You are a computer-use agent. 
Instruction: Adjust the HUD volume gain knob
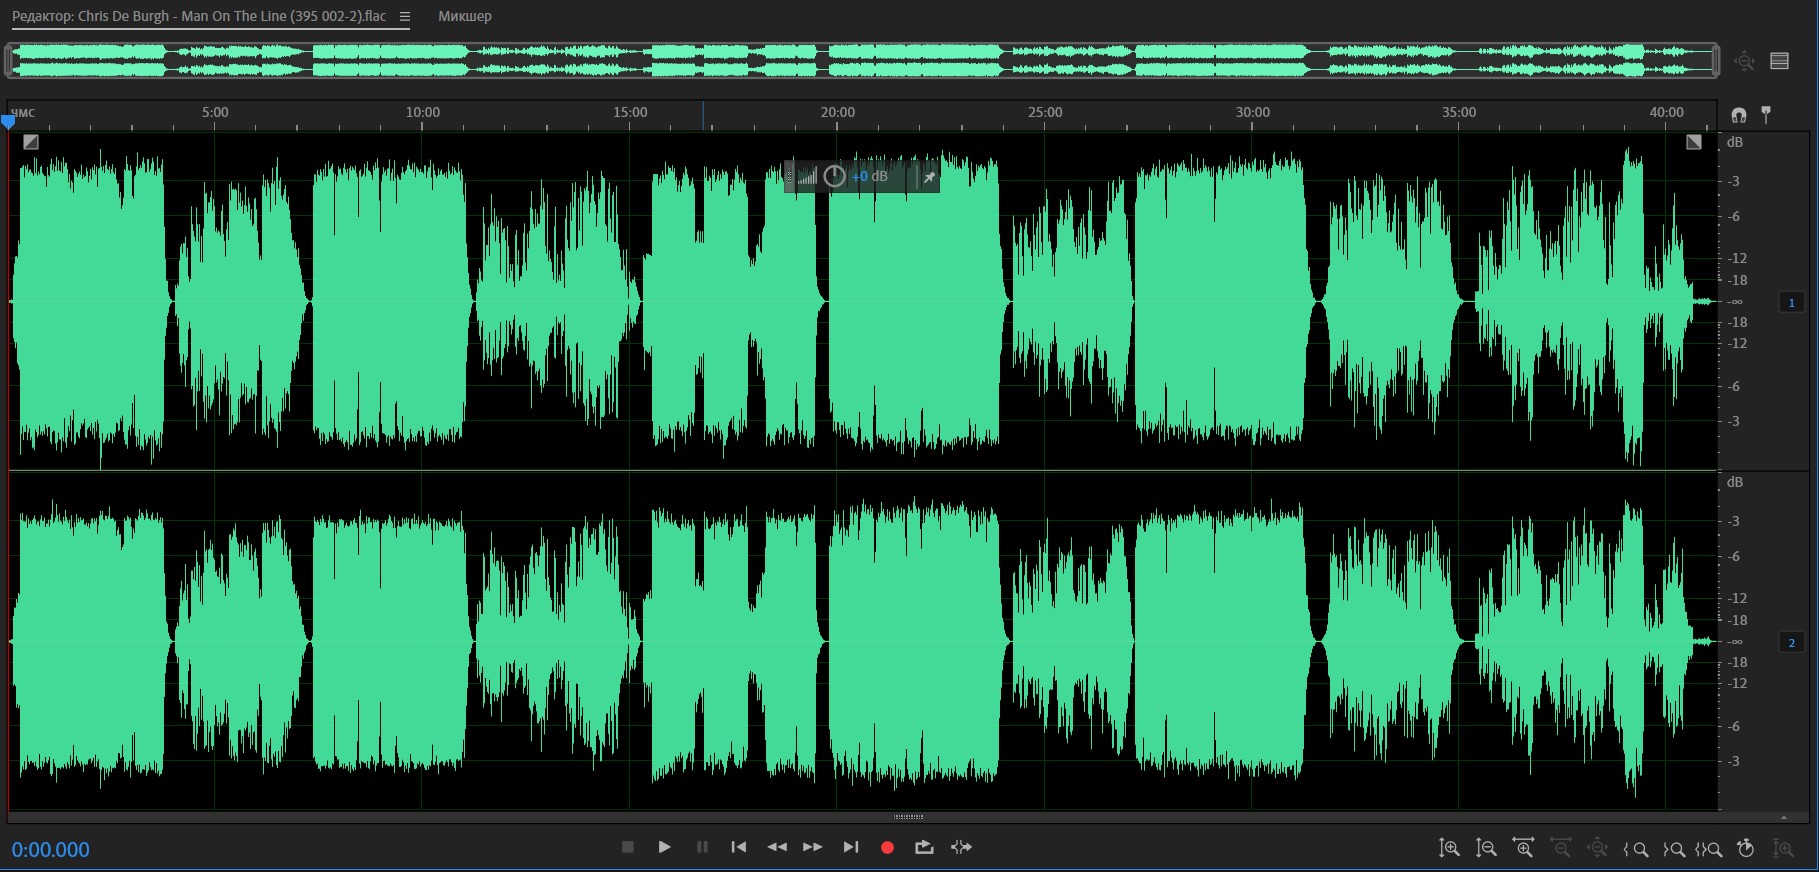click(834, 177)
